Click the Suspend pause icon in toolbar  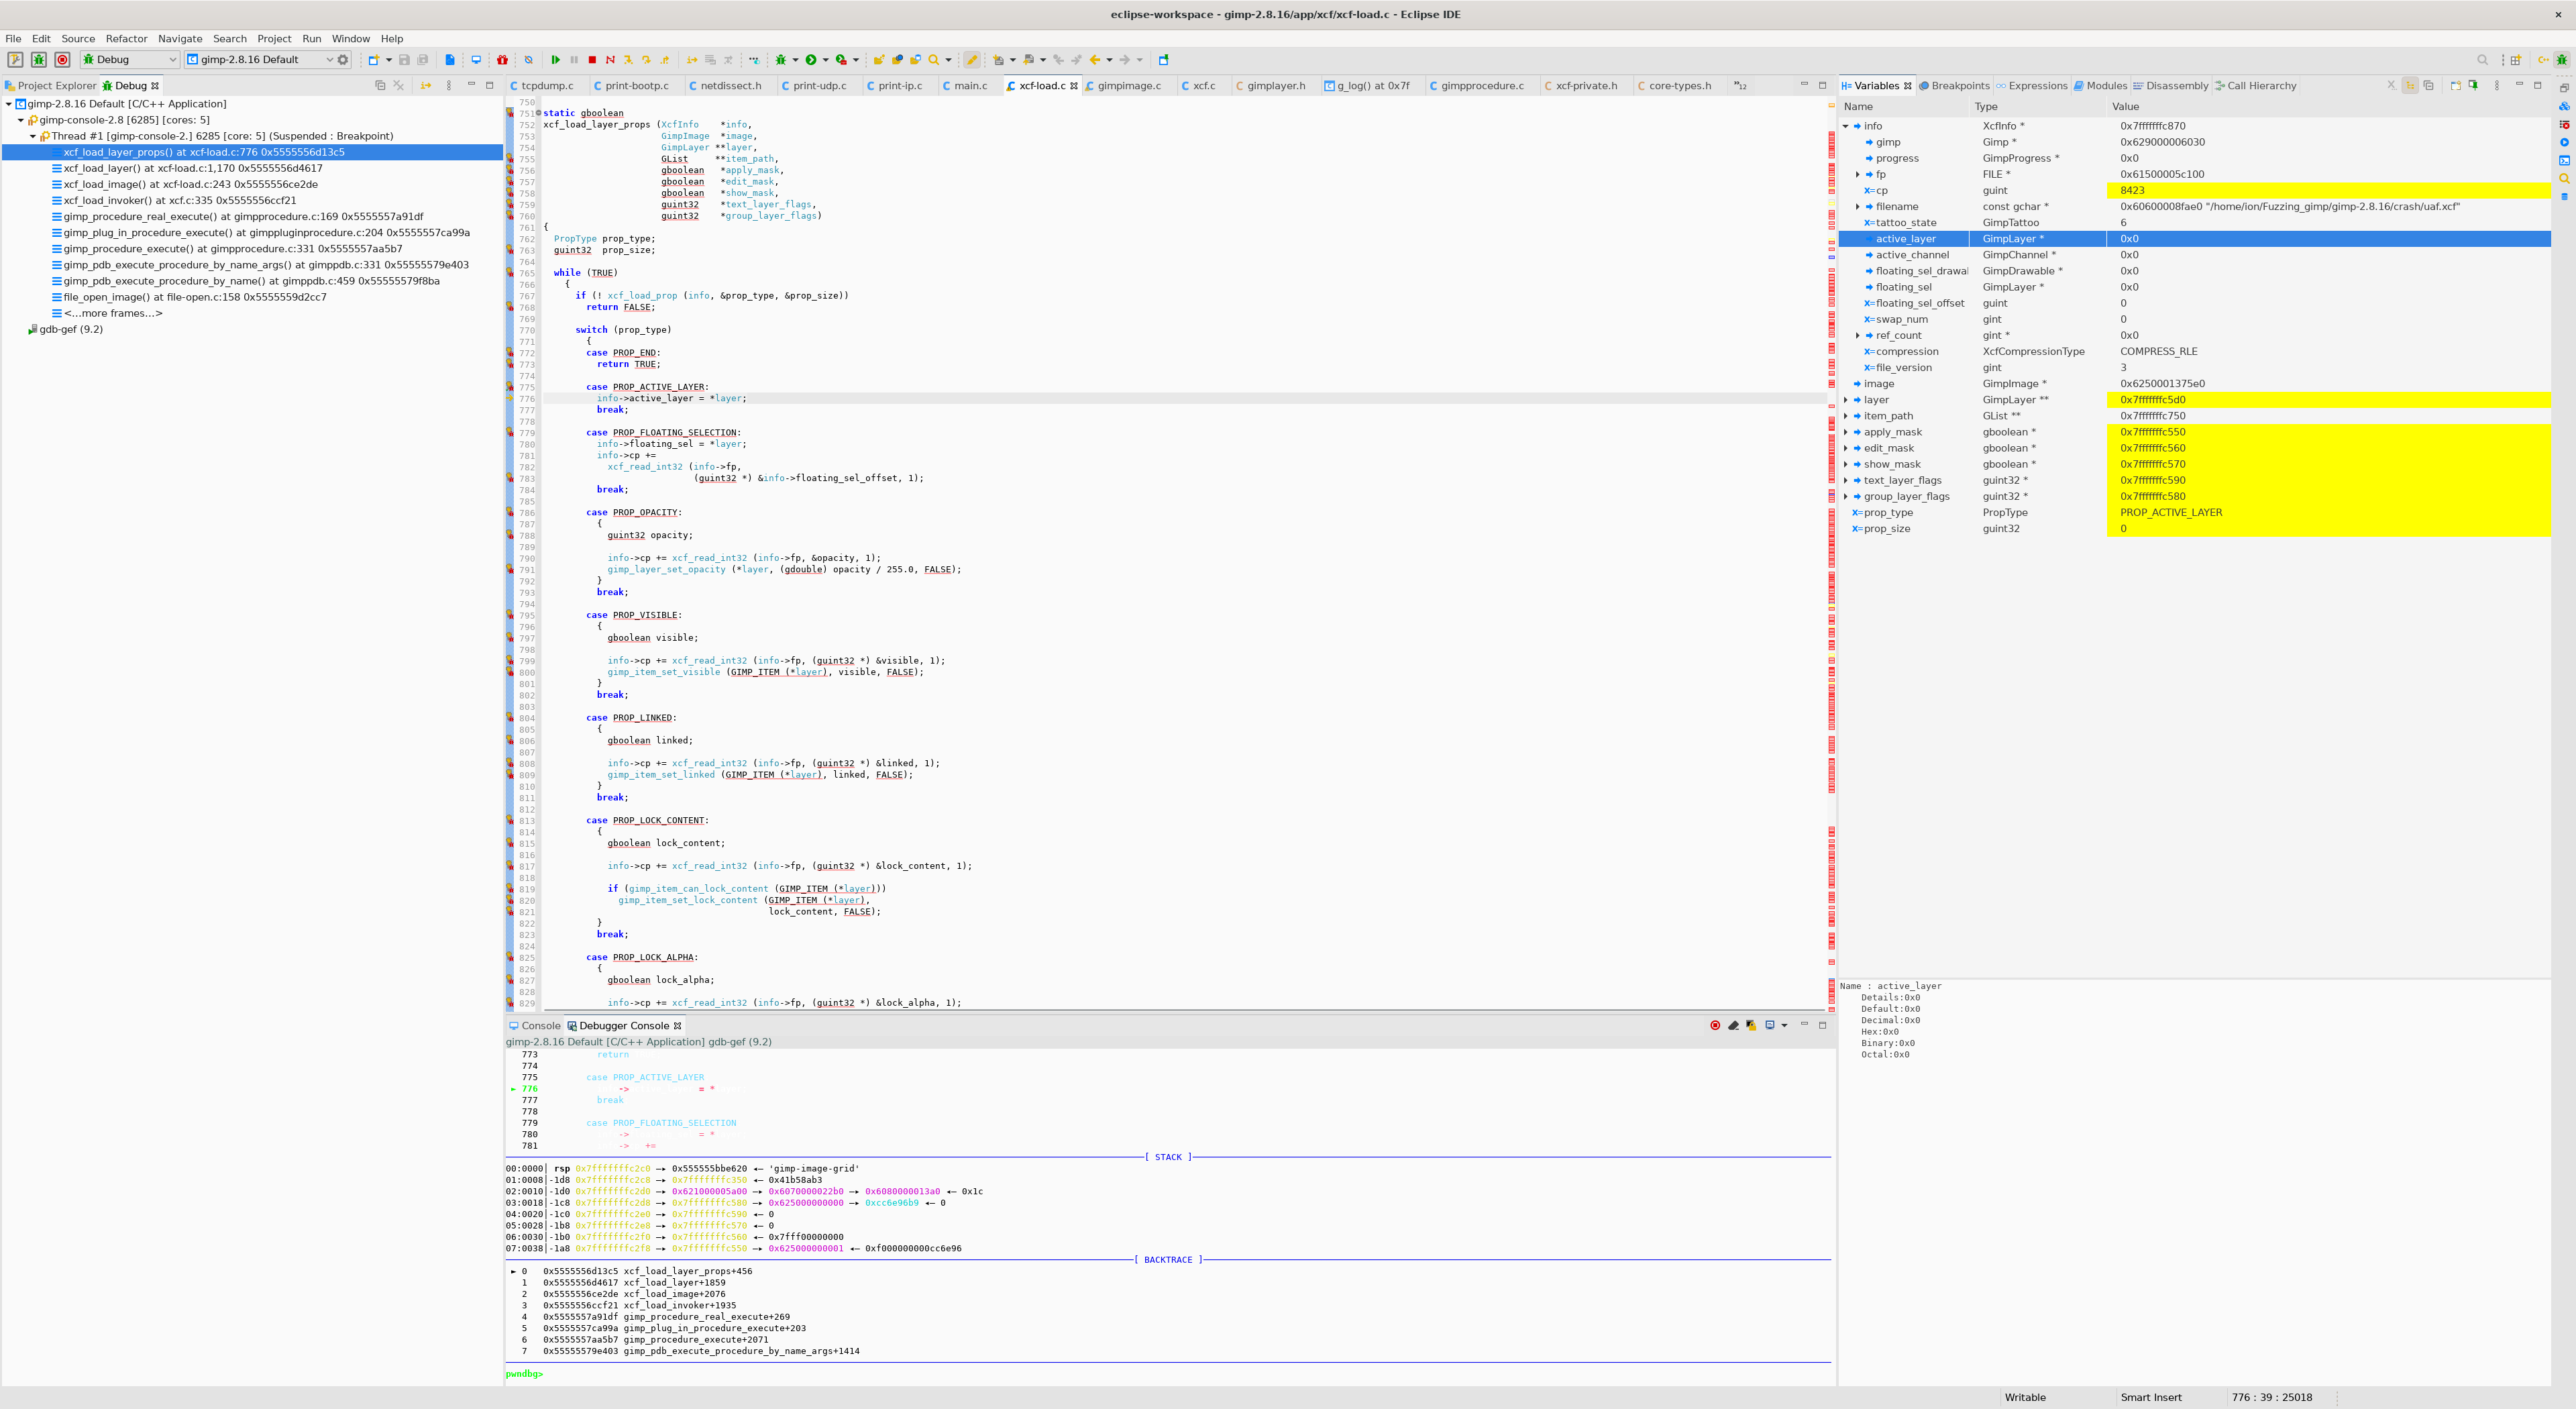[574, 60]
